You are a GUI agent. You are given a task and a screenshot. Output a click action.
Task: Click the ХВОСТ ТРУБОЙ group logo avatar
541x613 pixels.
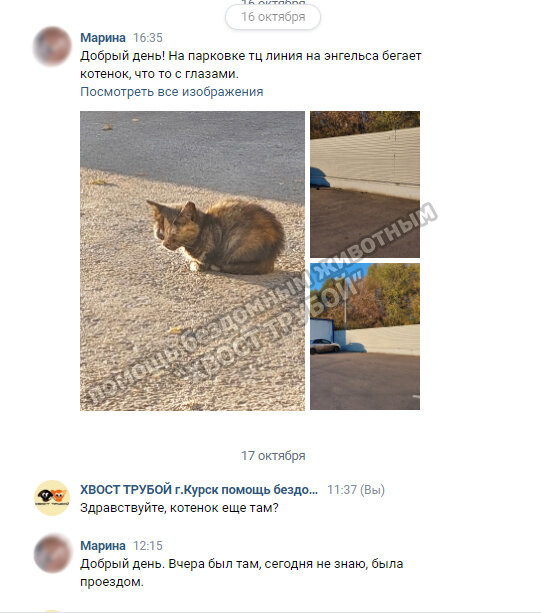[x=52, y=498]
